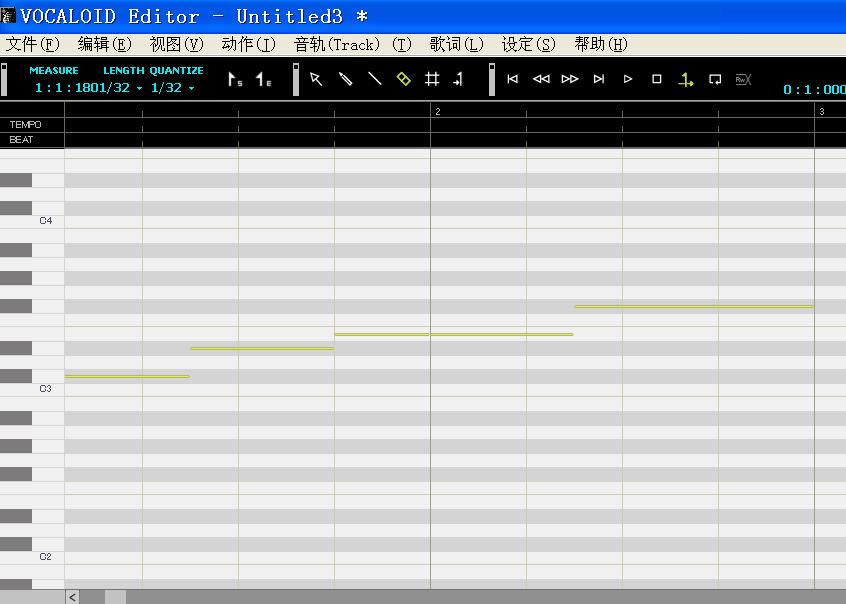Open the 歌词(L) menu
The height and width of the screenshot is (604, 846).
[456, 44]
